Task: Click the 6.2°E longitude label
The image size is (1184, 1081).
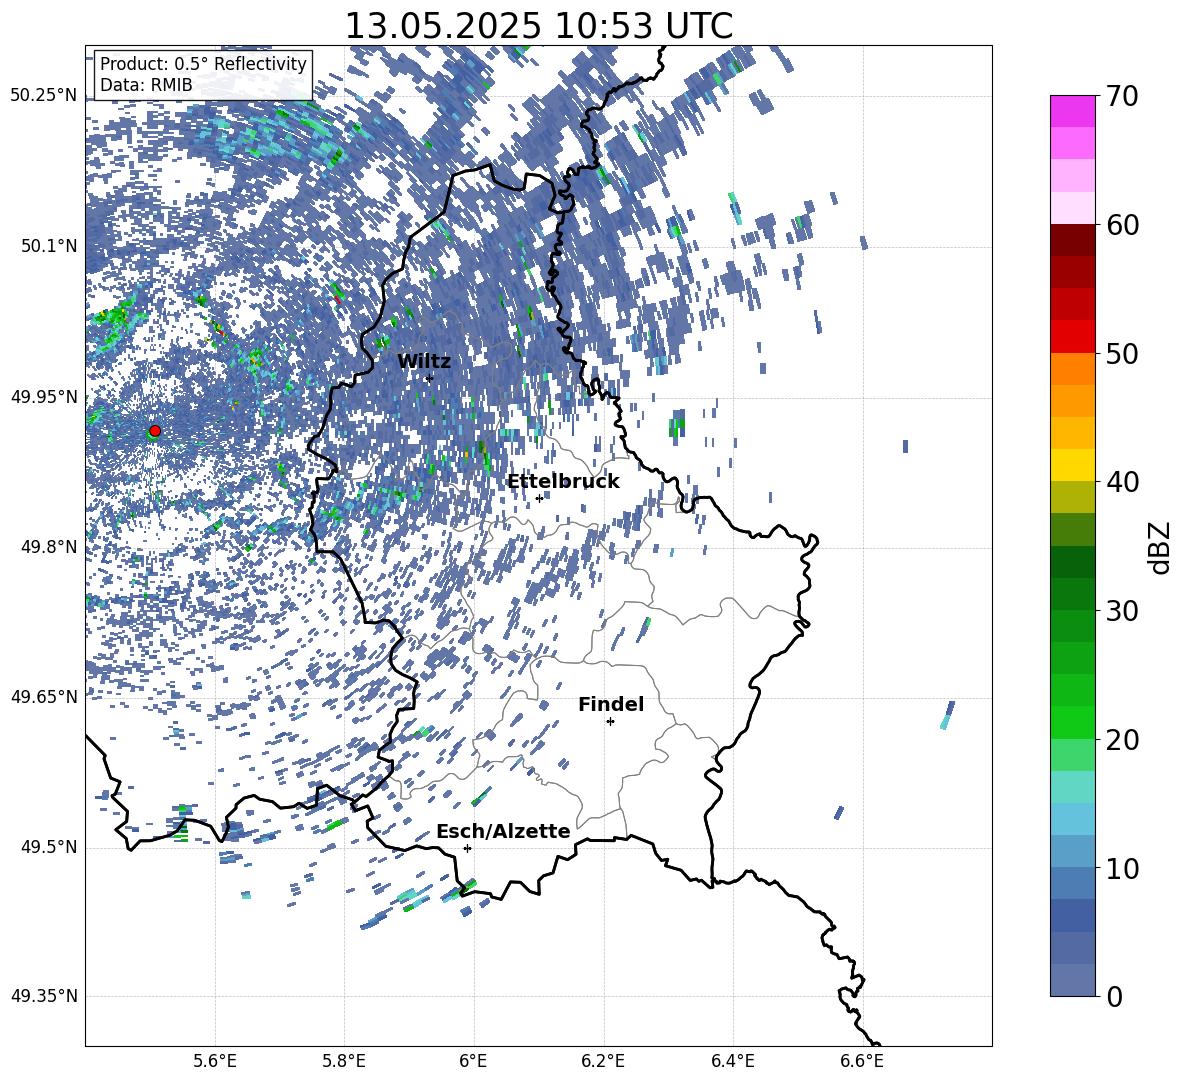Action: point(603,1061)
